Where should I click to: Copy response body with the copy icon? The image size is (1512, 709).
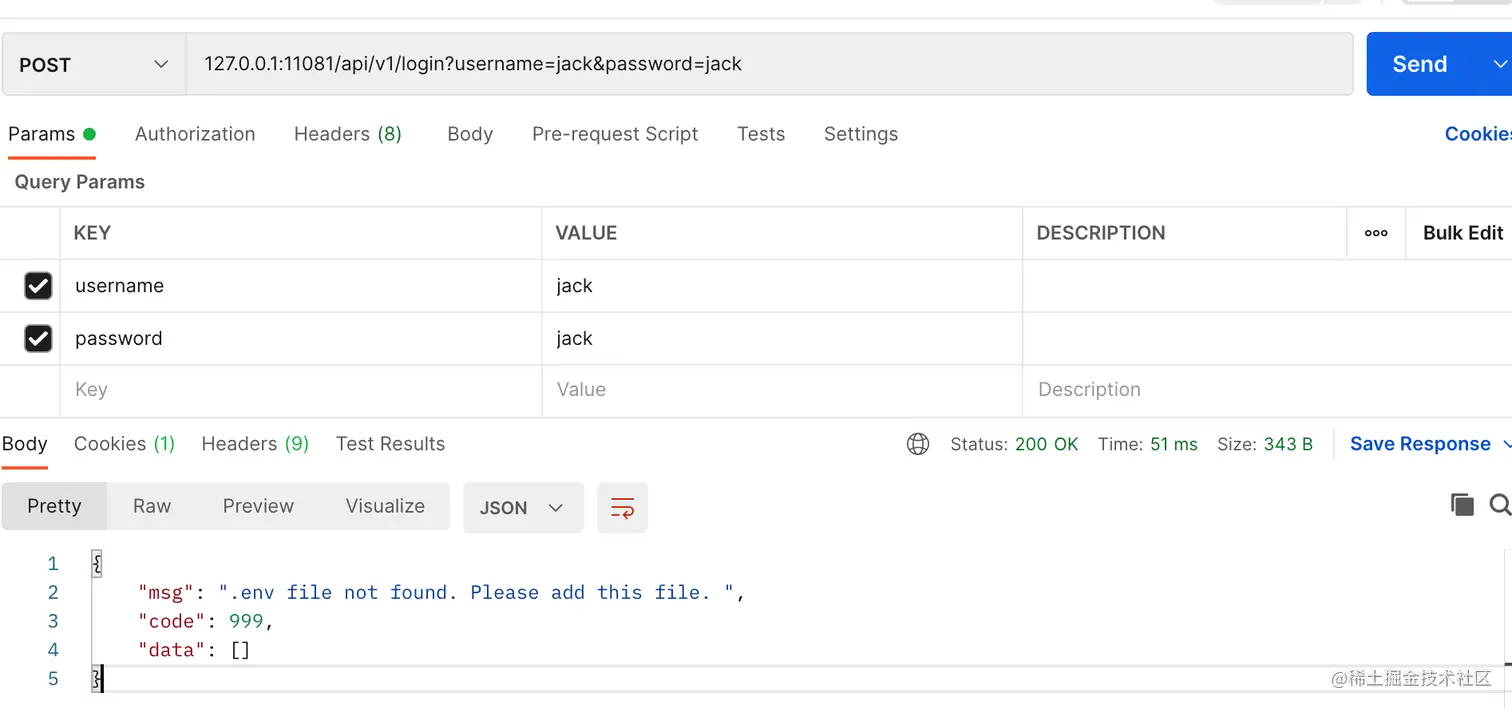click(1462, 505)
